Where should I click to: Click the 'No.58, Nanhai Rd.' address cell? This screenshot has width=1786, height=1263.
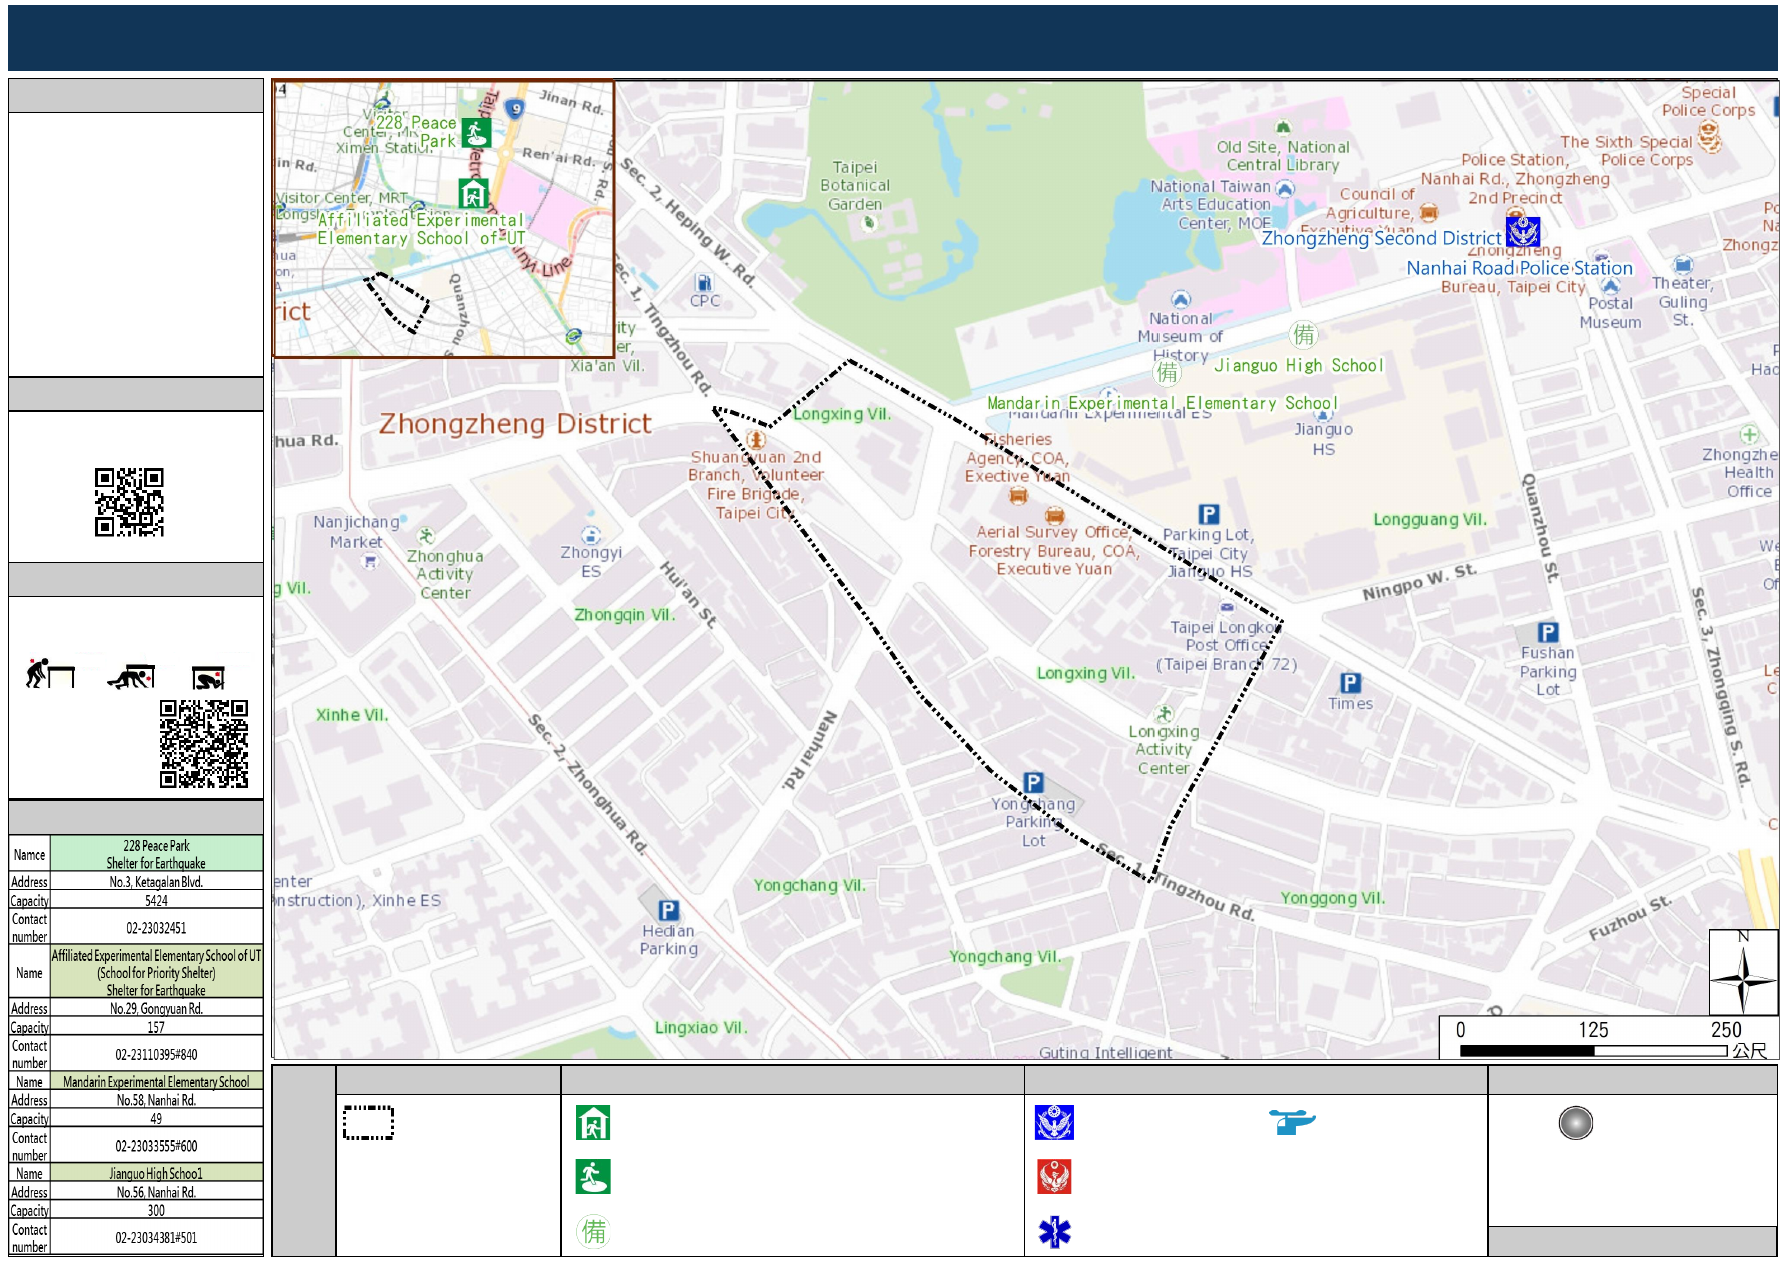click(156, 1100)
